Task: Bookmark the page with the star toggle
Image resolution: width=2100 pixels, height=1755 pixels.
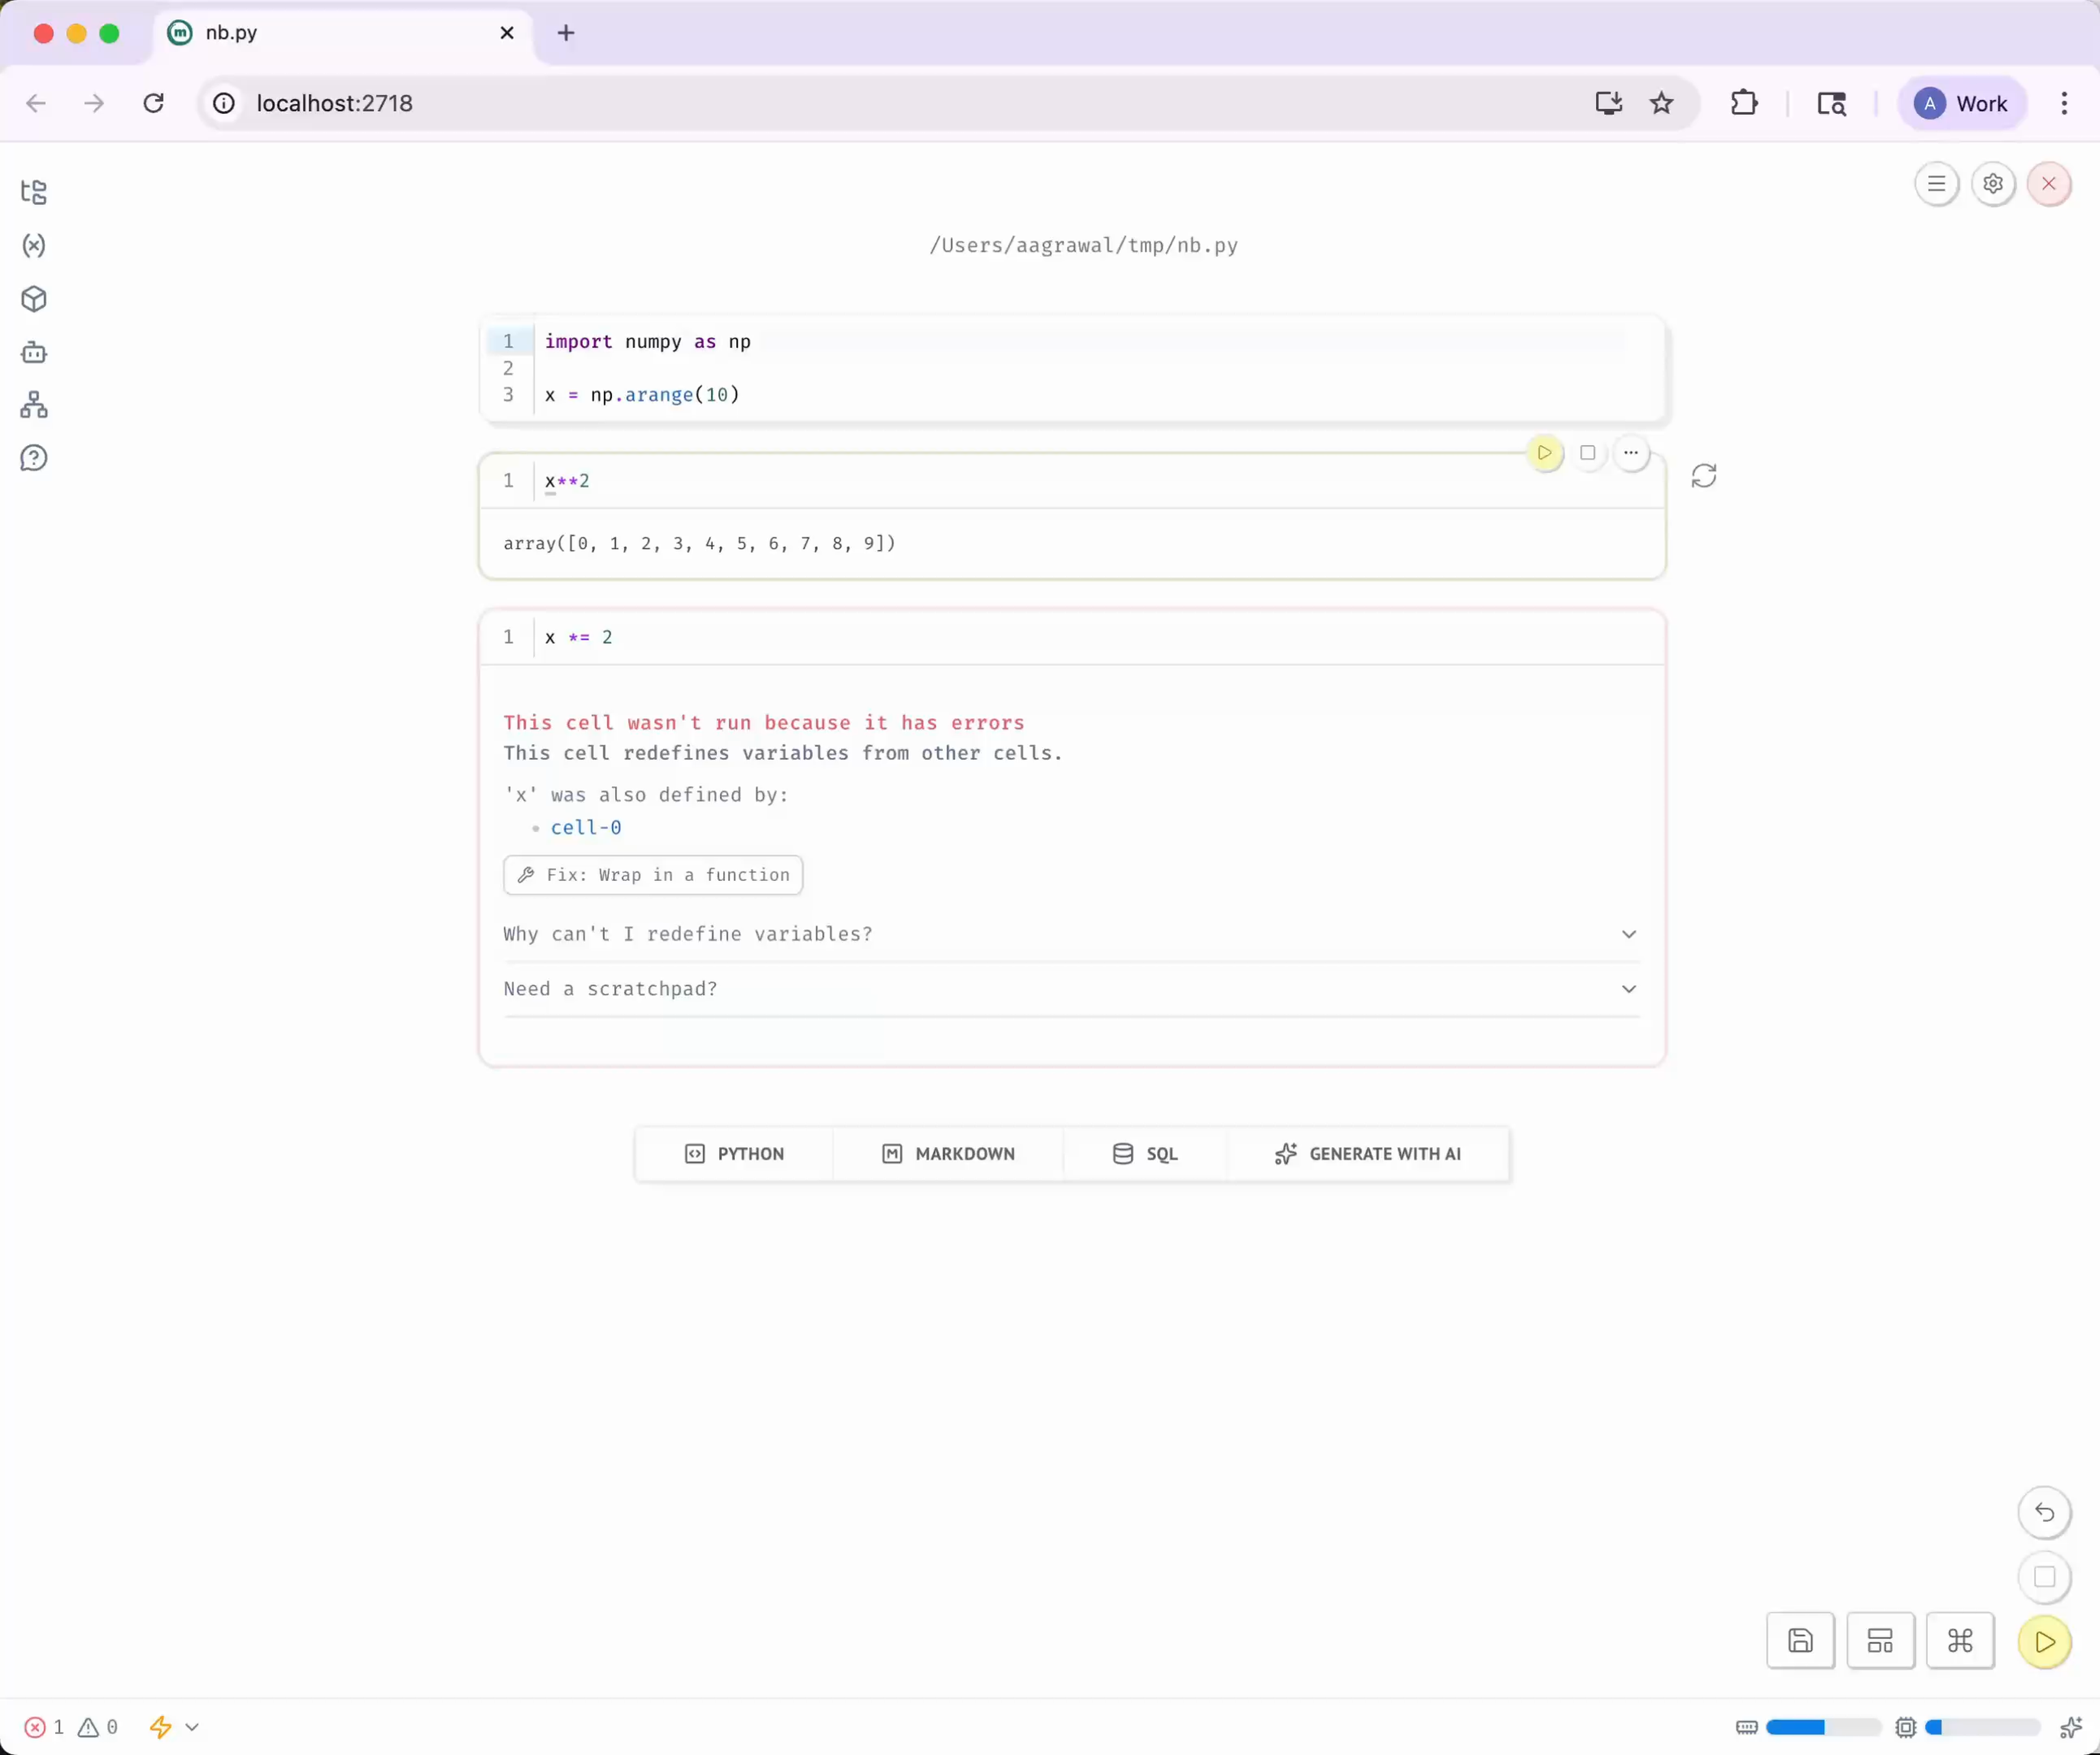Action: tap(1660, 103)
